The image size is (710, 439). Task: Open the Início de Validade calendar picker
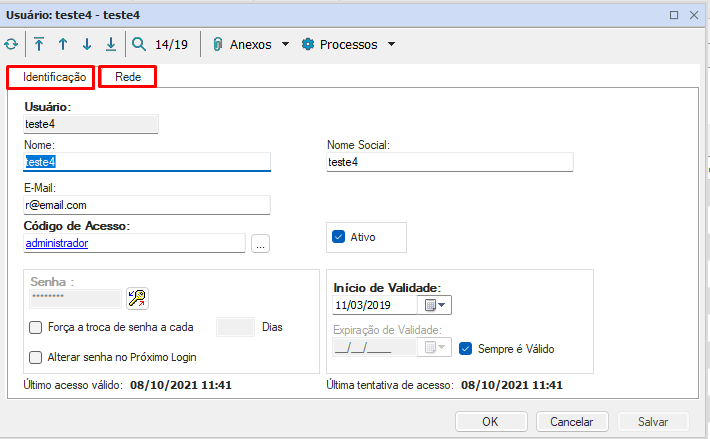tap(435, 305)
